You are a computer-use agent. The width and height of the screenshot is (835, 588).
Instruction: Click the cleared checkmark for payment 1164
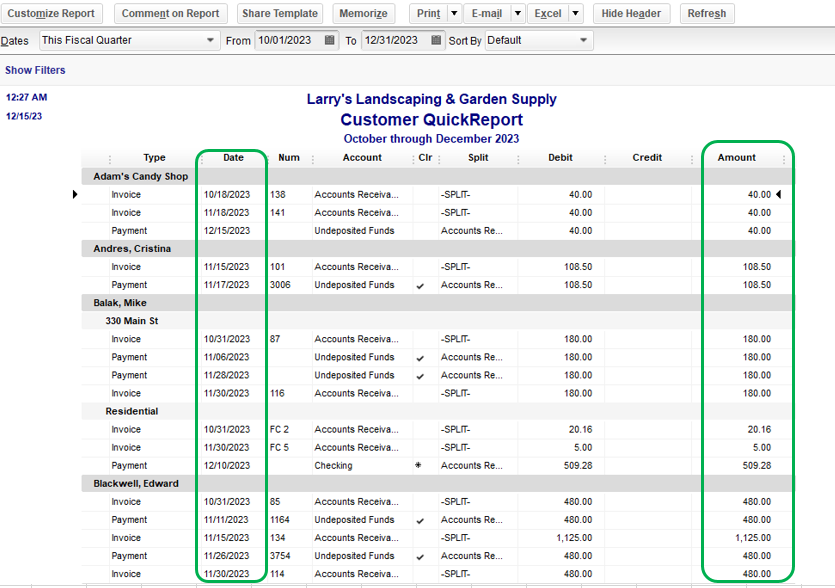(x=420, y=521)
